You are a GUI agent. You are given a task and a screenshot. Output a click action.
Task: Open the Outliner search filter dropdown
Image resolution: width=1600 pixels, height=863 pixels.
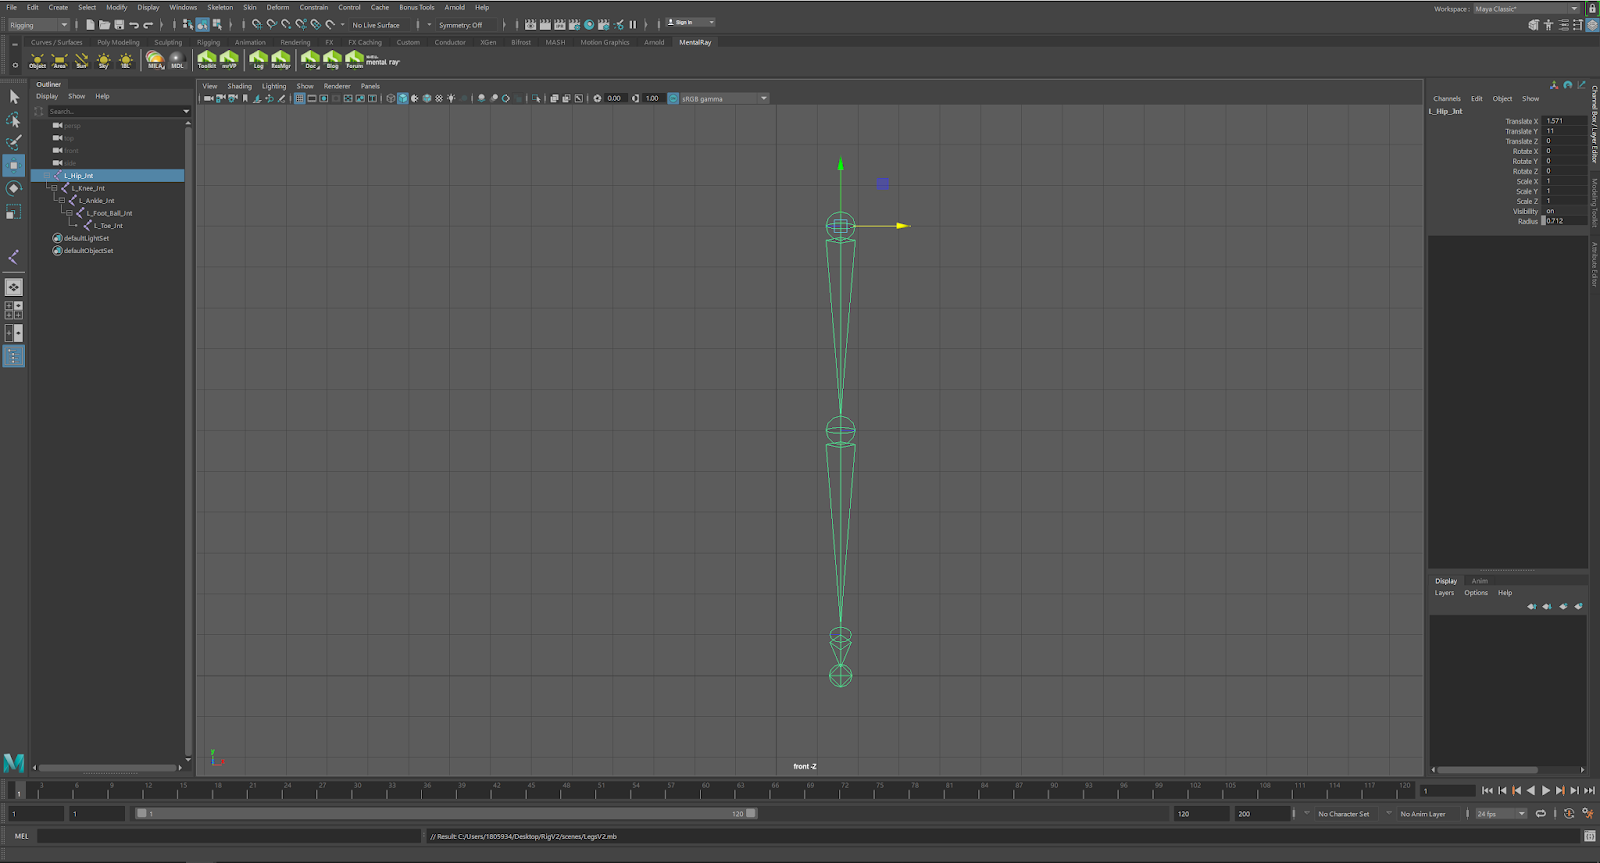pos(186,111)
